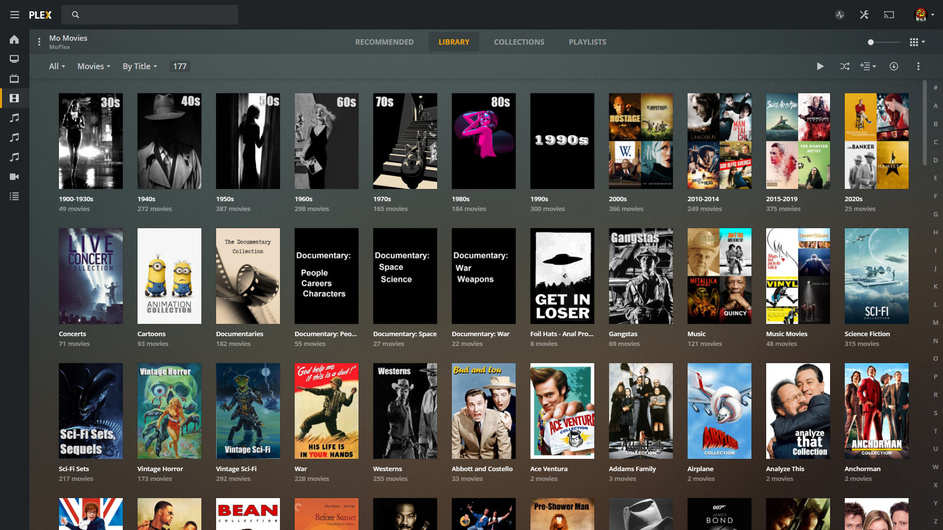Viewport: 943px width, 530px height.
Task: Open the 2020s collection poster
Action: point(876,141)
